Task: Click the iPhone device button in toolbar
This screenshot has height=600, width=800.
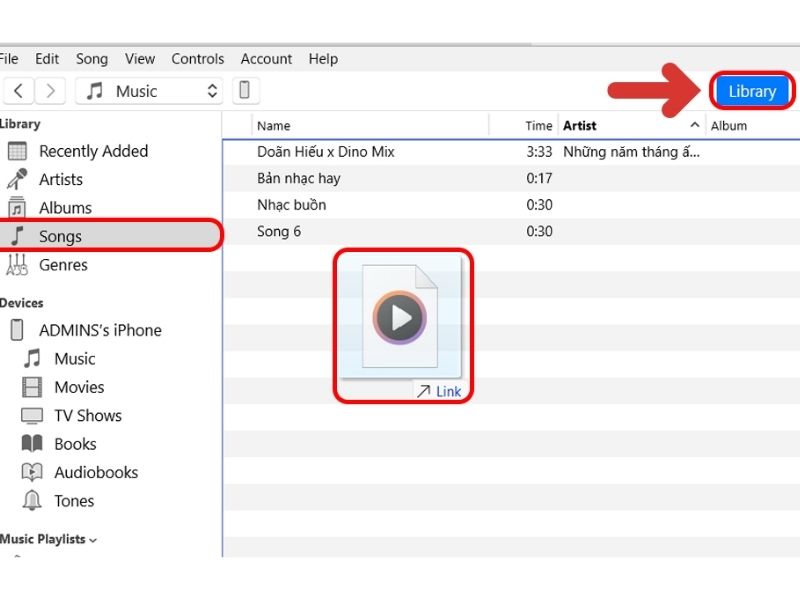Action: pyautogui.click(x=245, y=90)
